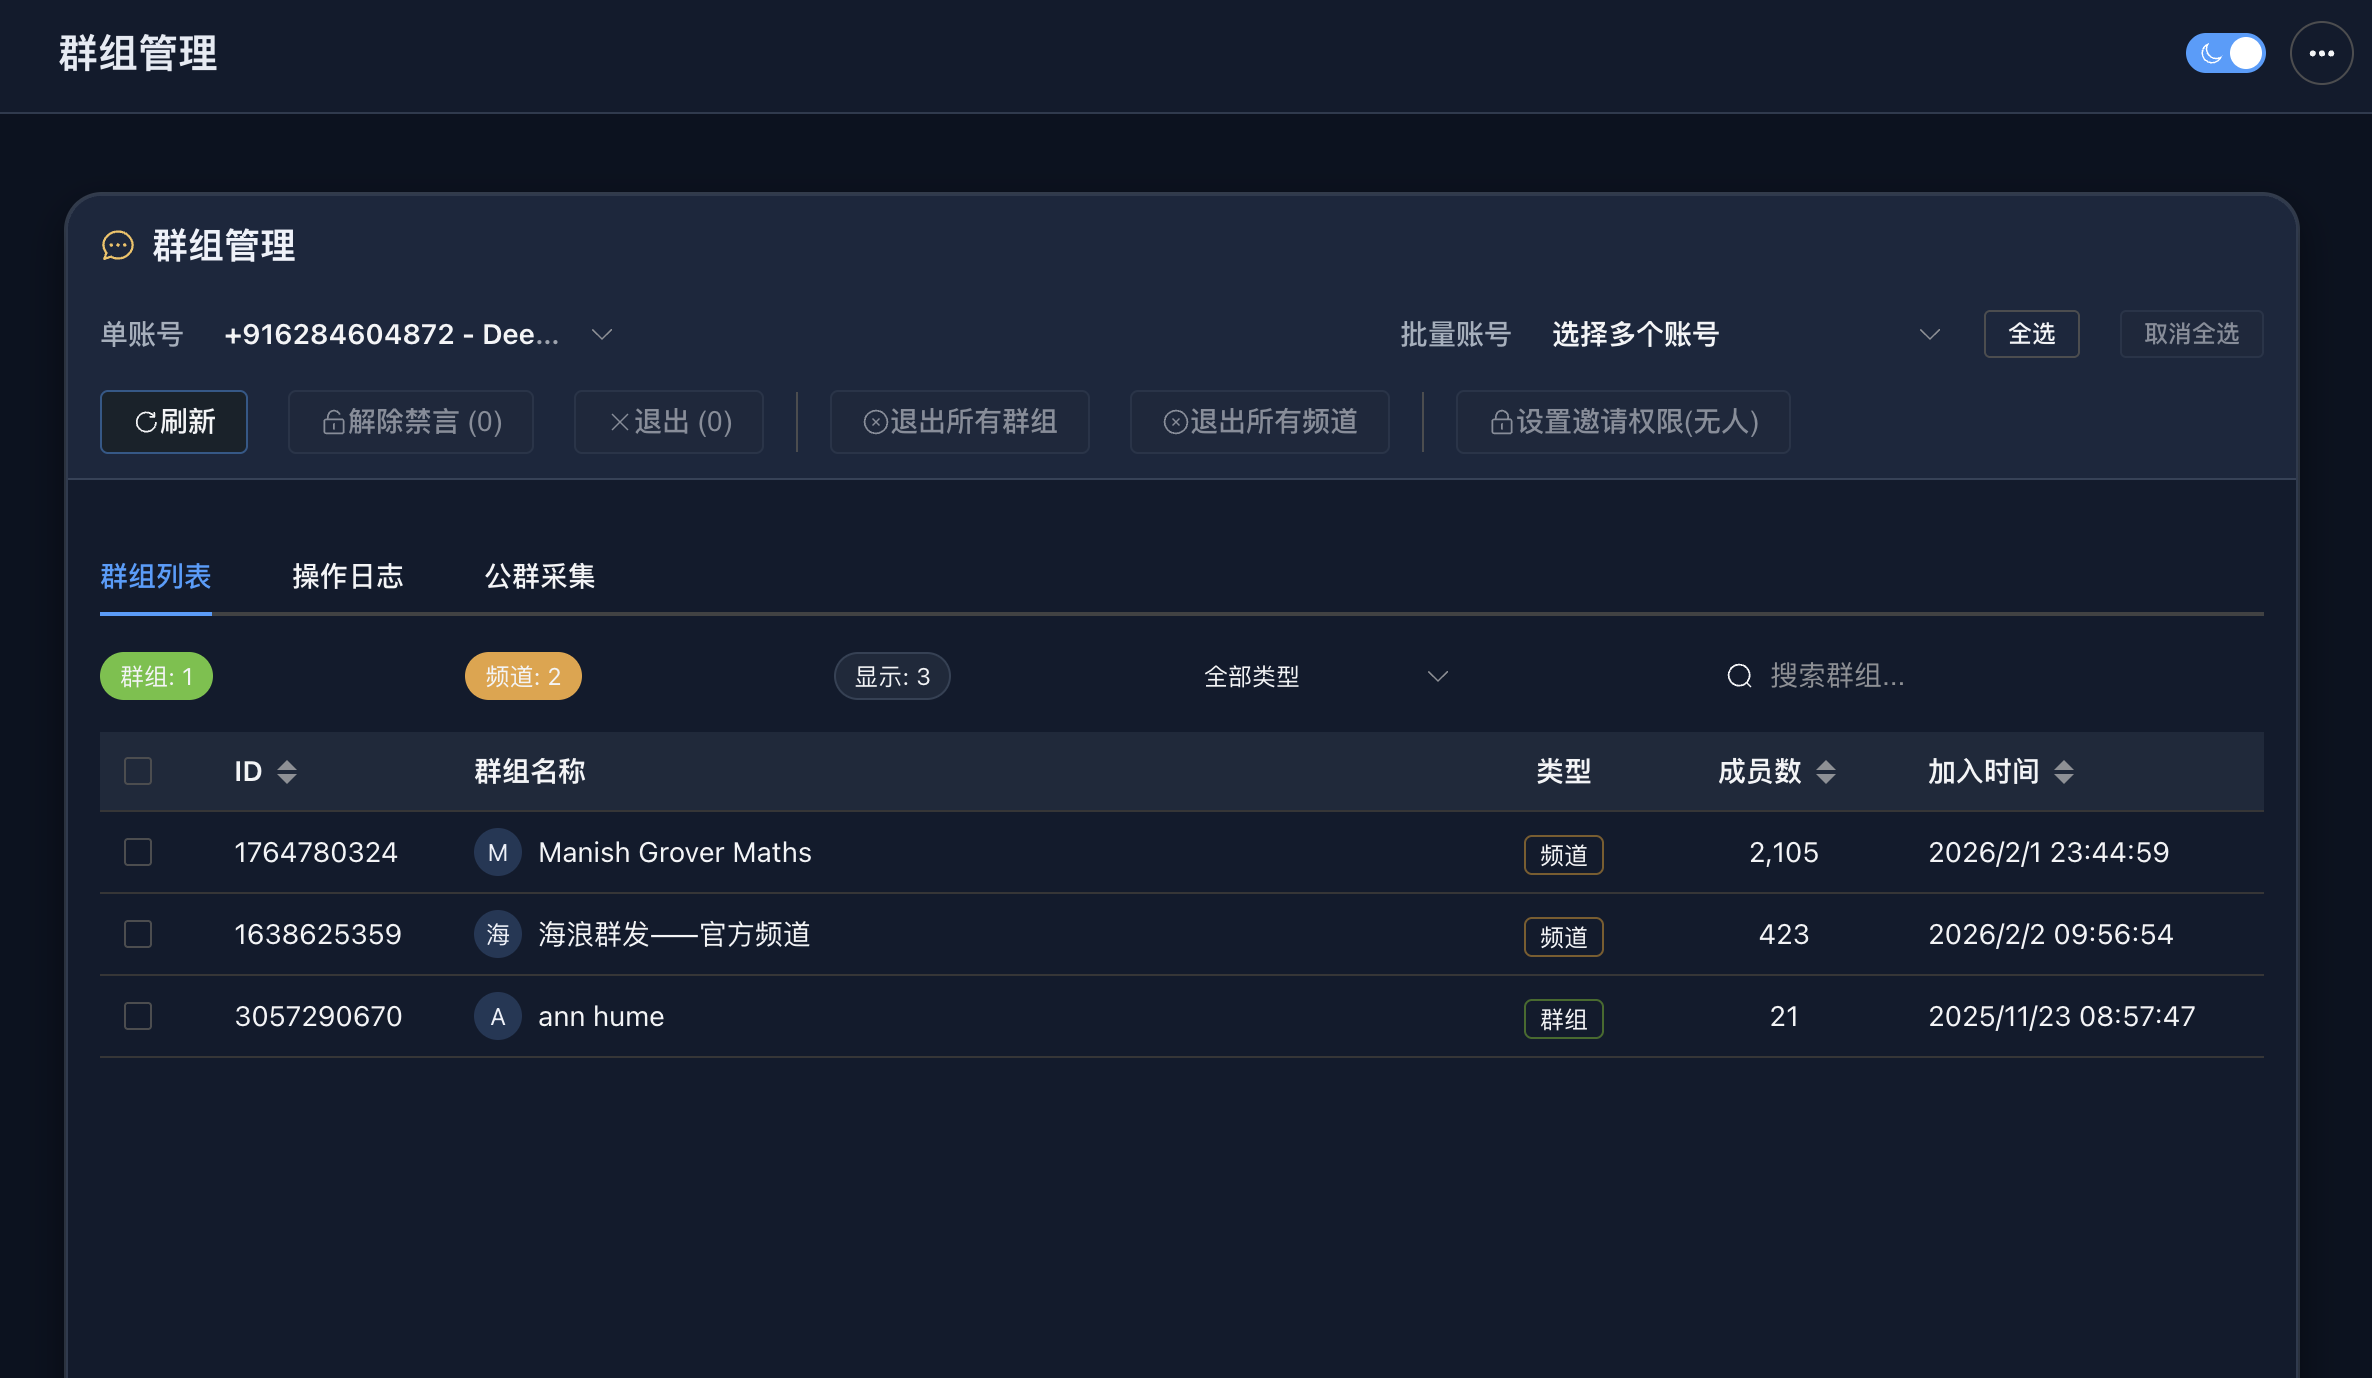Click the search magnifier in the group search box
This screenshot has width=2372, height=1378.
coord(1738,676)
